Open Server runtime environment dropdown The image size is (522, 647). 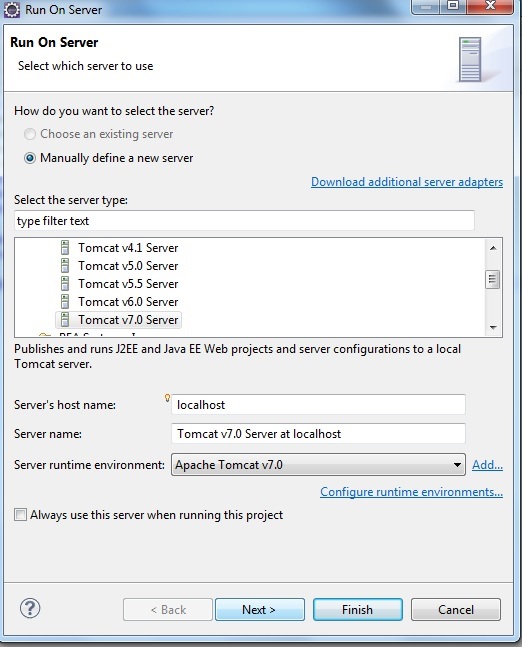tap(318, 465)
